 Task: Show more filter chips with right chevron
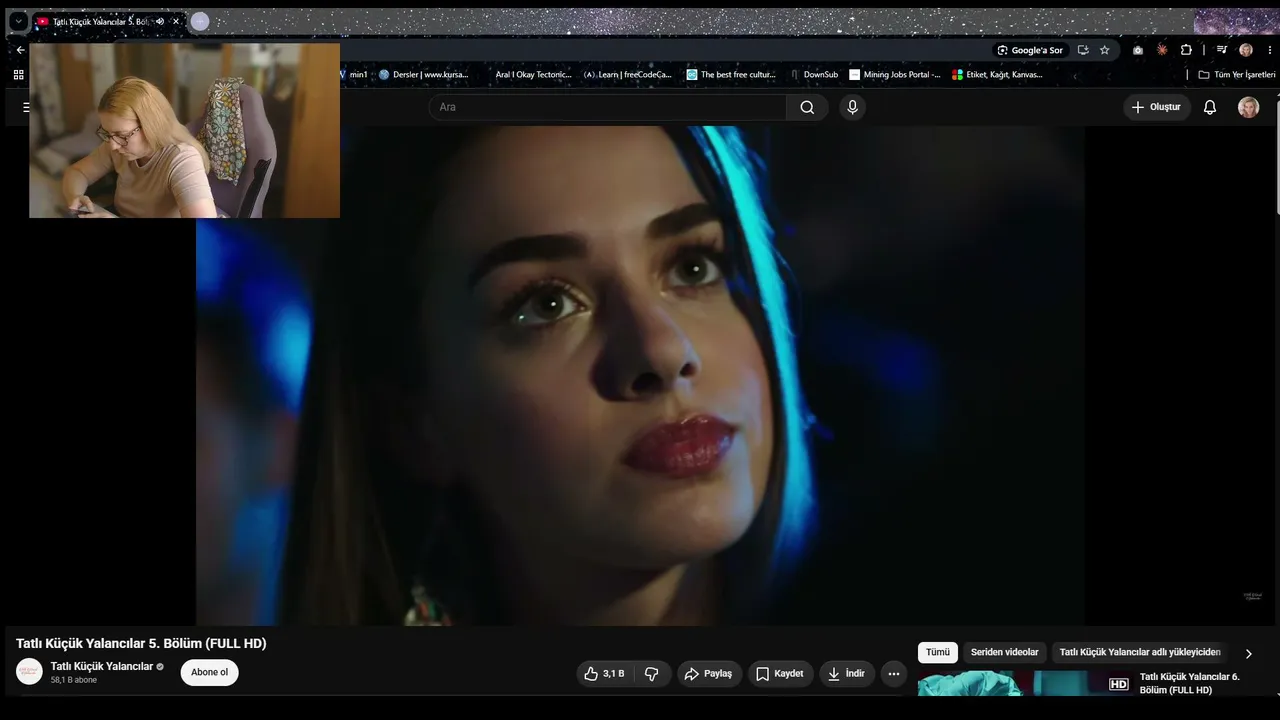click(1248, 654)
